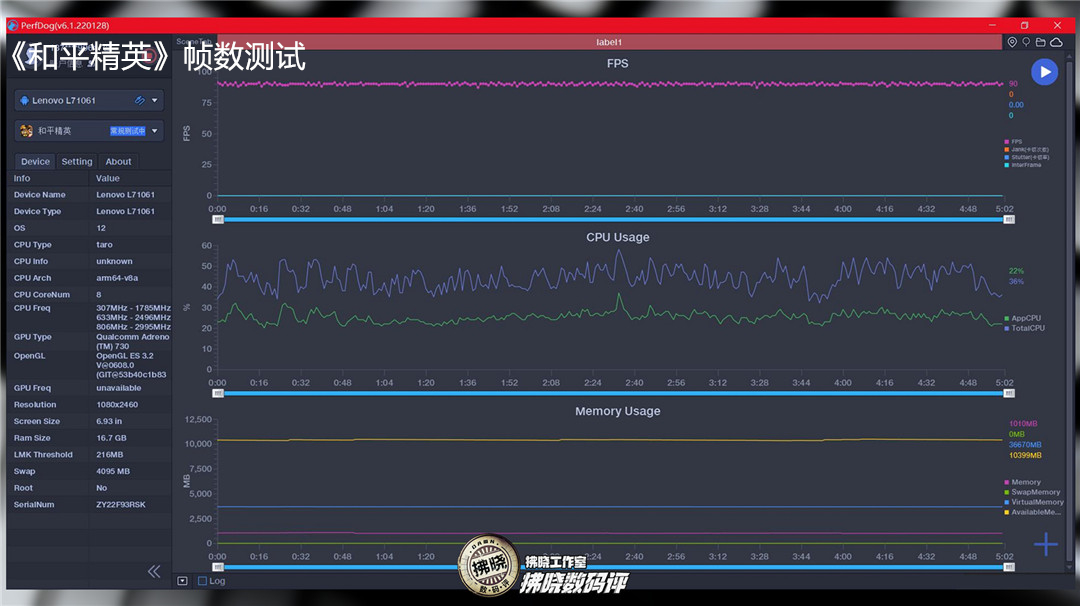Collapse the left panel with double chevron
The height and width of the screenshot is (606, 1080).
[154, 571]
